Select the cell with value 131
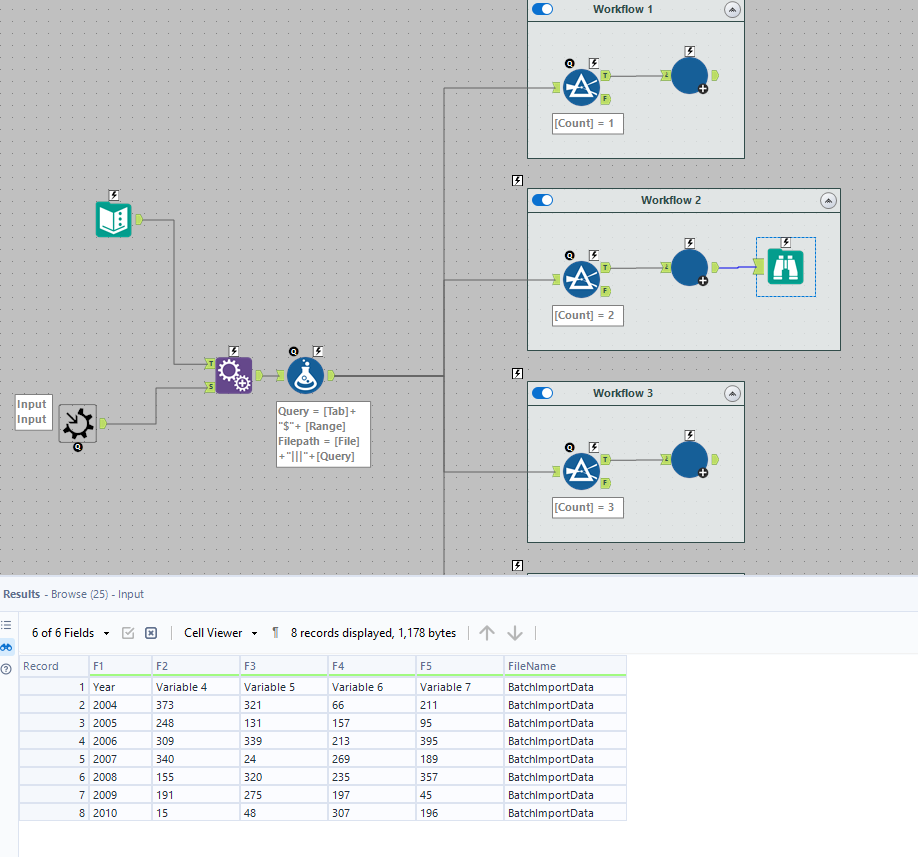Screen dimensions: 918x857 284,723
